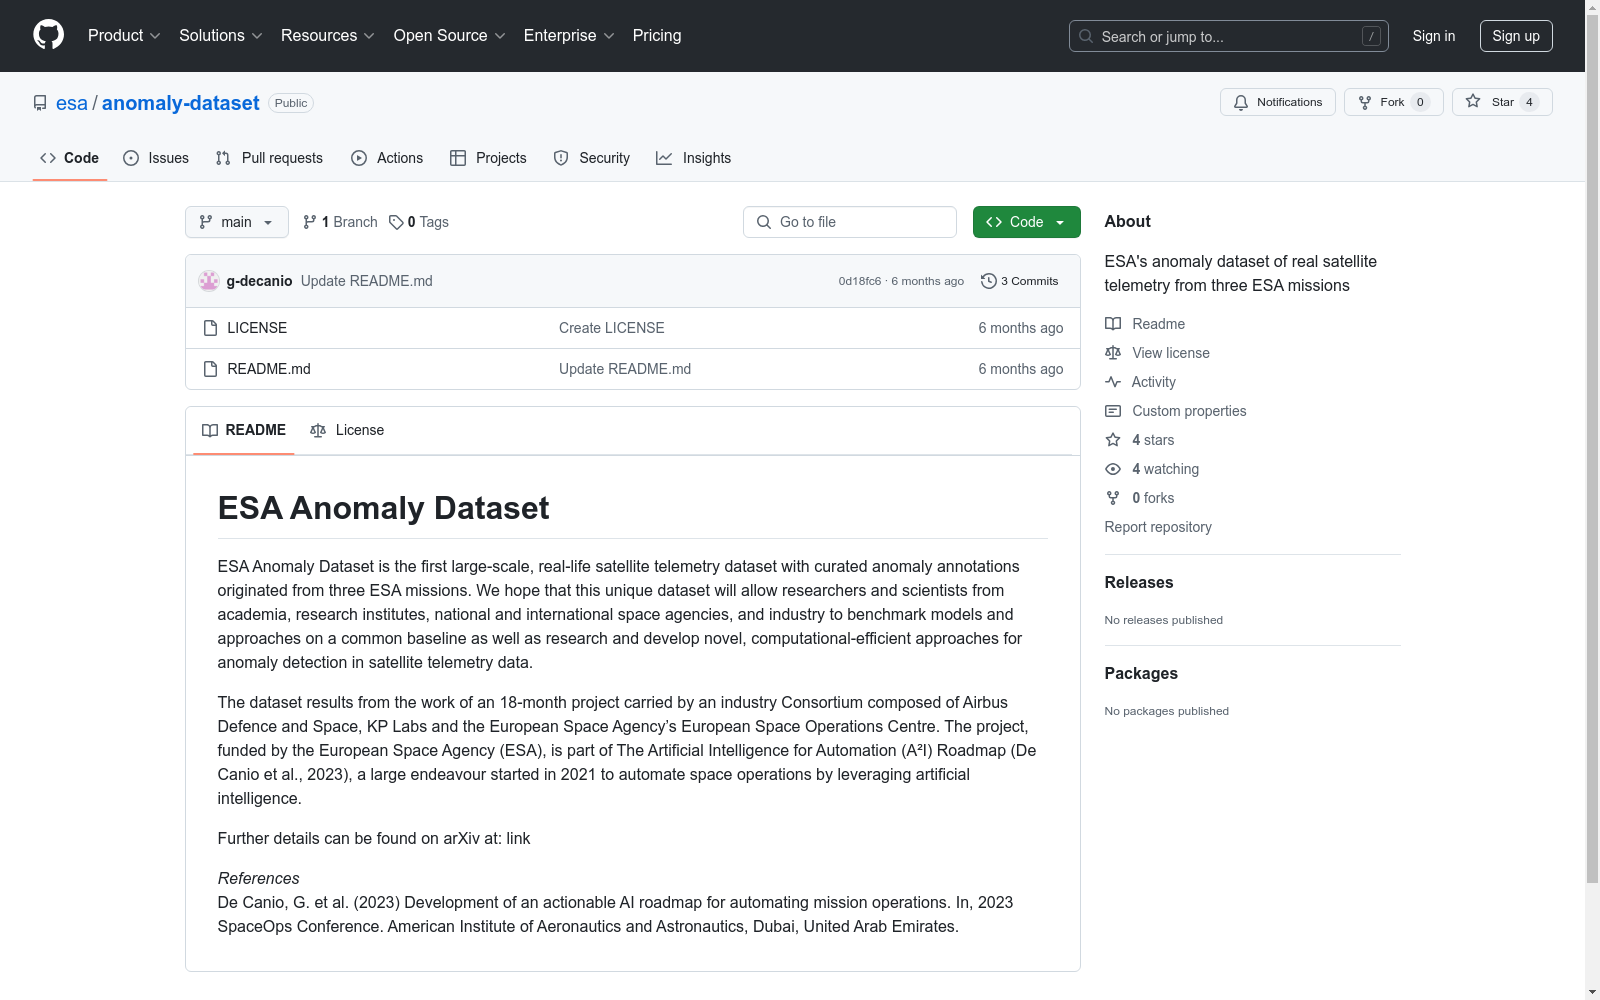This screenshot has height=1000, width=1600.
Task: Open the LICENSE file name link
Action: pyautogui.click(x=257, y=328)
